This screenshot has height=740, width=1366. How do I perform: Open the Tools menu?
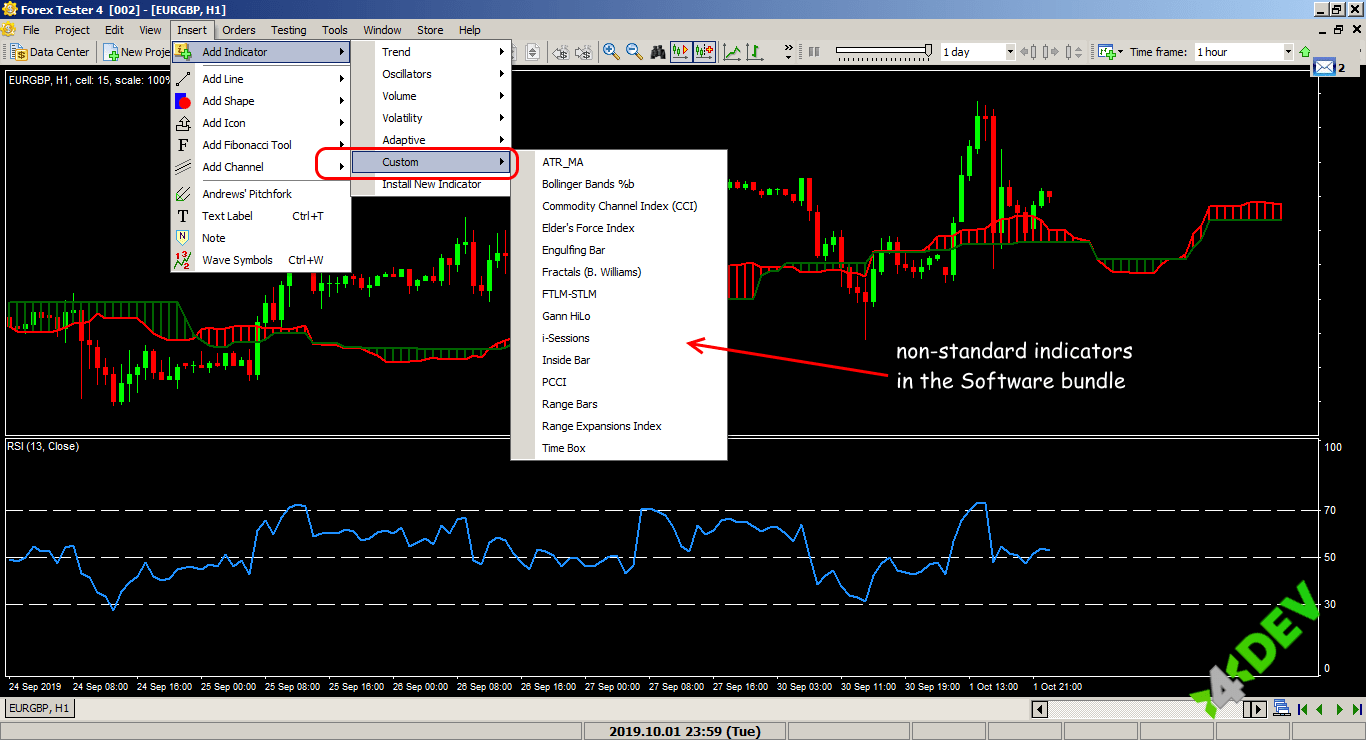click(335, 30)
